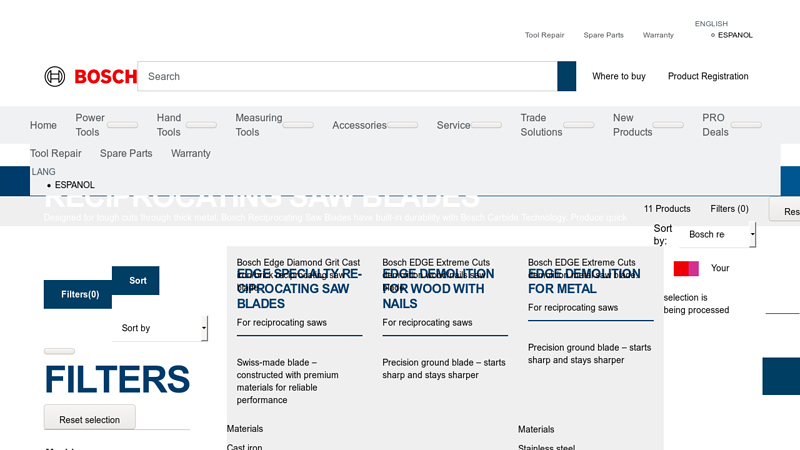Click into the Search input field
This screenshot has width=800, height=450.
click(347, 76)
